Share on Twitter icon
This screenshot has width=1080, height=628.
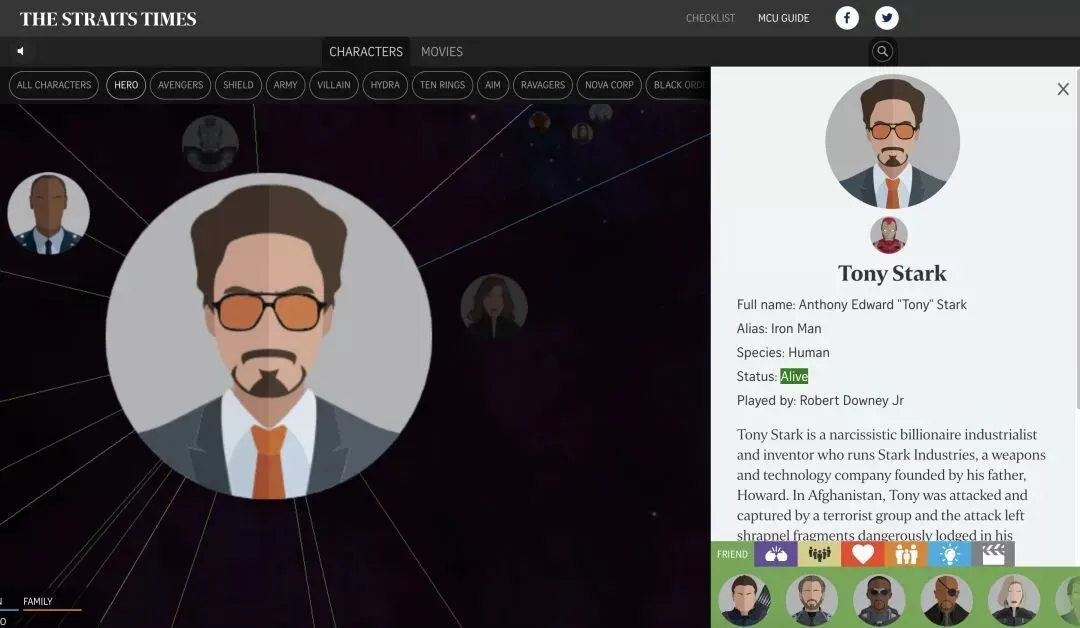[x=886, y=18]
